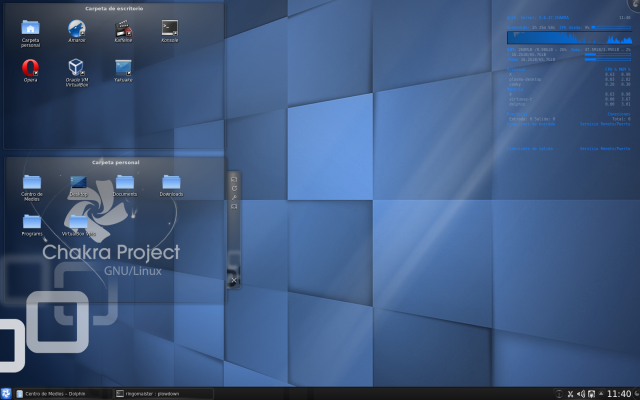Open the Konsole terminal icon
Screen dimensions: 640x400
pyautogui.click(x=170, y=28)
